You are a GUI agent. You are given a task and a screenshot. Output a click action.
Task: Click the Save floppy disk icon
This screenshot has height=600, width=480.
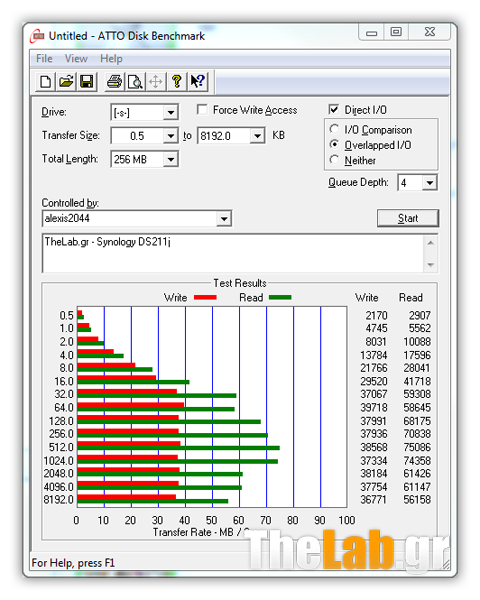[x=87, y=82]
